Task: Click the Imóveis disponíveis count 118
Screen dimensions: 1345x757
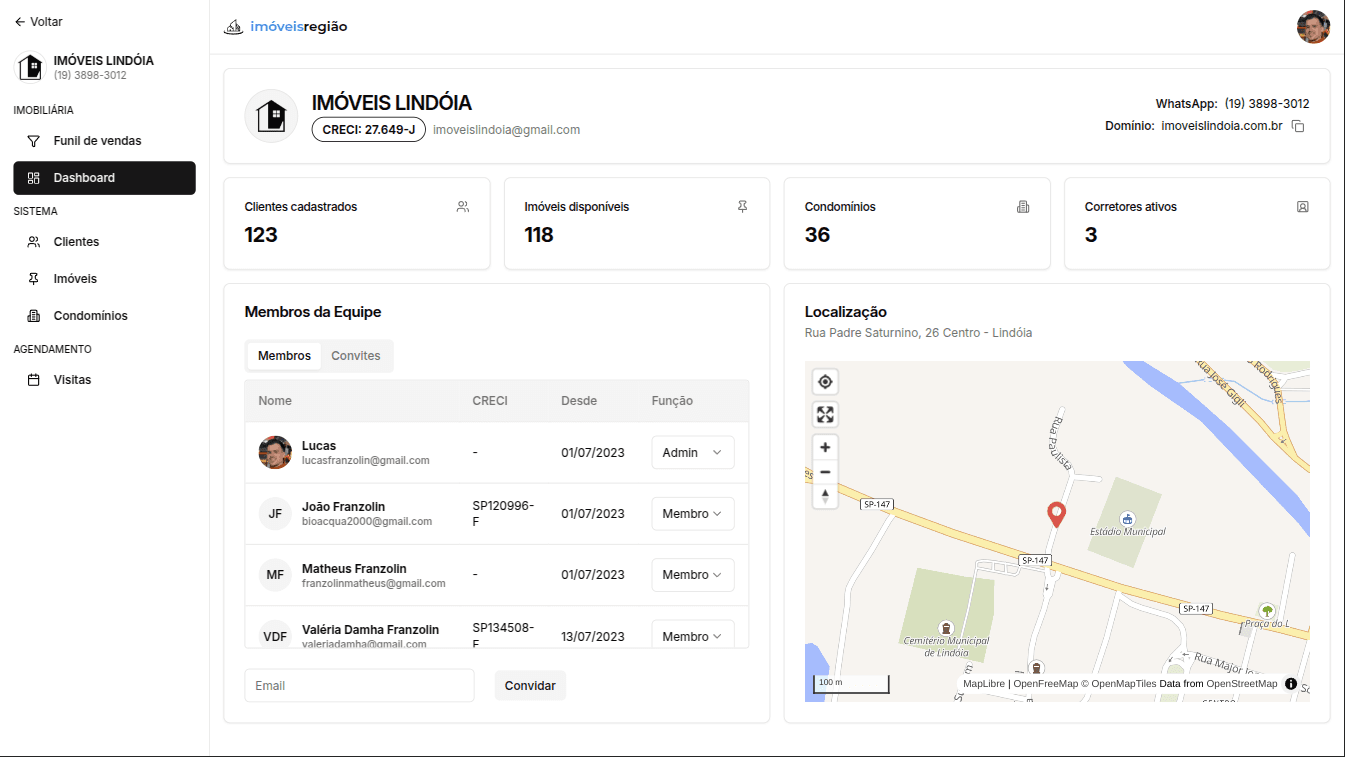Action: pyautogui.click(x=539, y=235)
